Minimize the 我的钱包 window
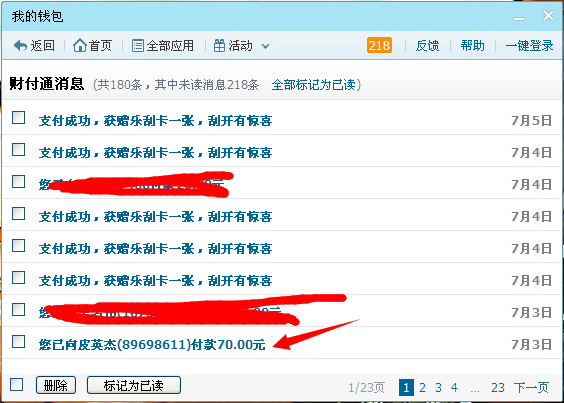This screenshot has height=403, width=564. point(519,18)
